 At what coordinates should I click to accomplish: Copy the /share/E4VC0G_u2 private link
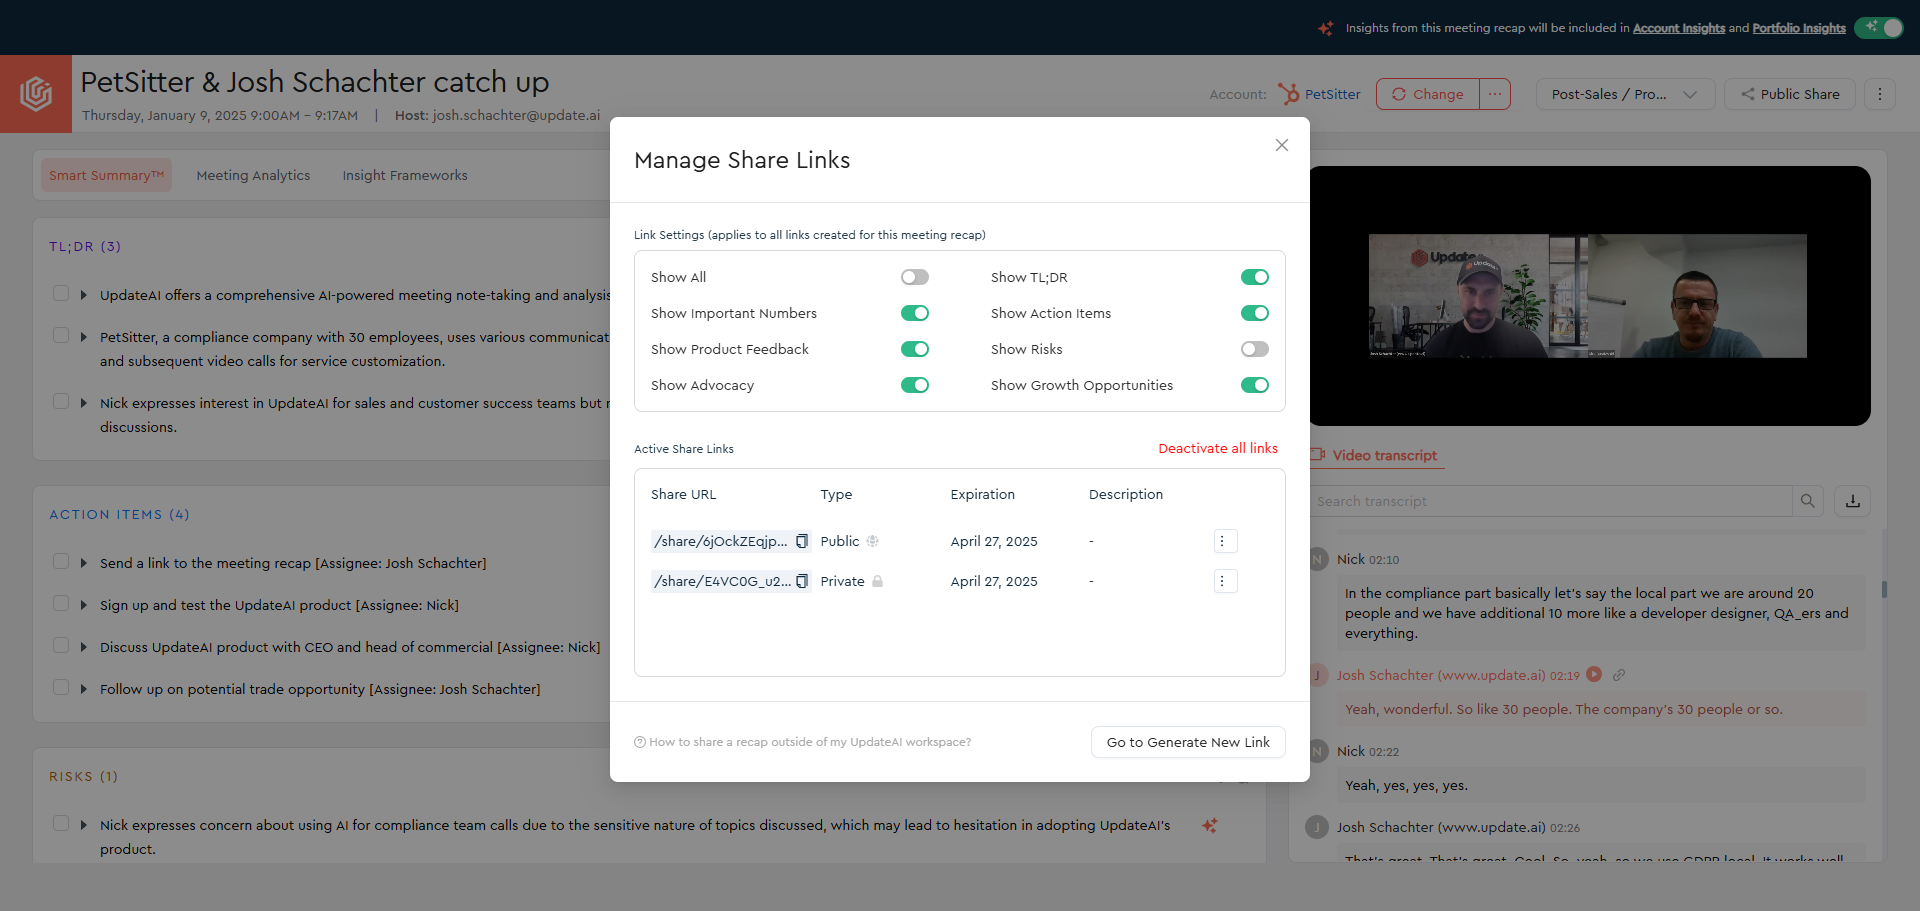[802, 581]
